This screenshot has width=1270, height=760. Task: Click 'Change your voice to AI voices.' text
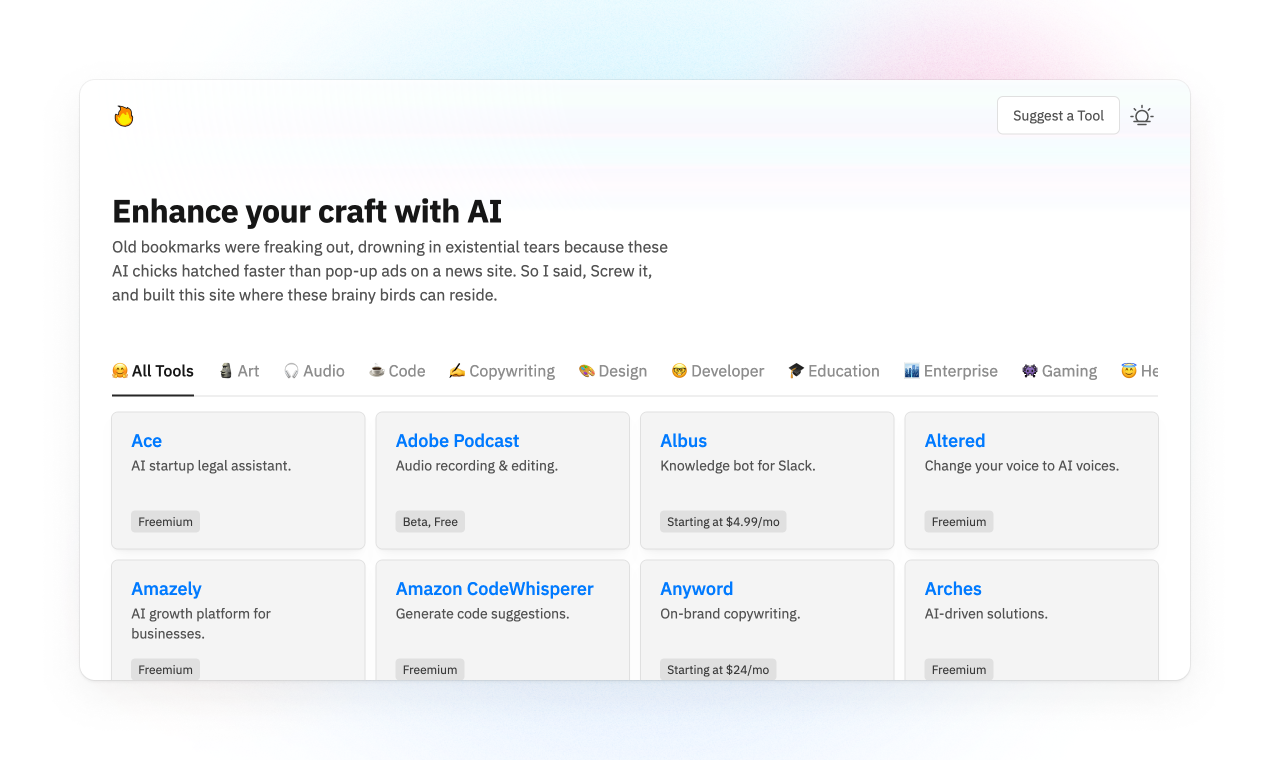point(1022,466)
